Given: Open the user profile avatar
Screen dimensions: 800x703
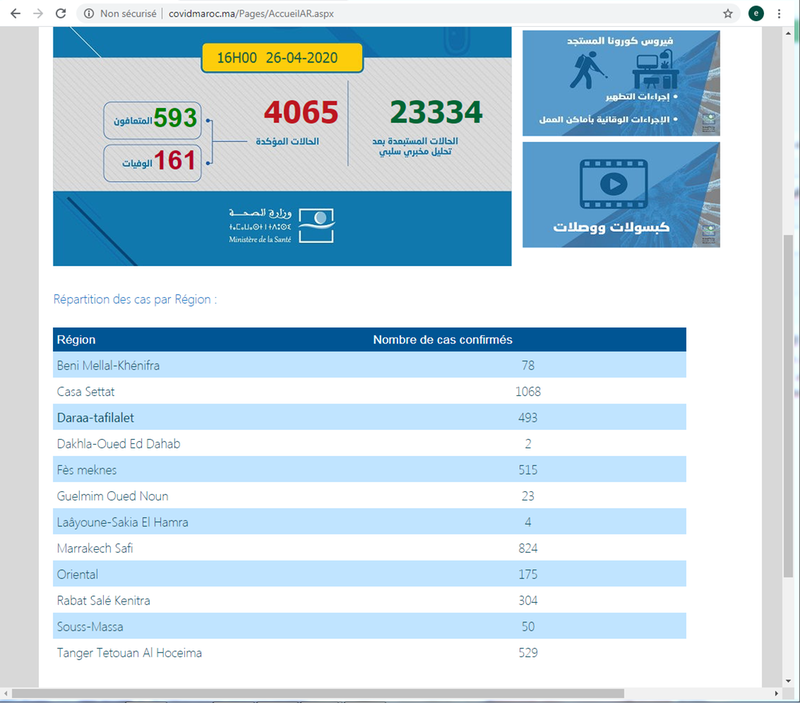Looking at the screenshot, I should (x=755, y=14).
